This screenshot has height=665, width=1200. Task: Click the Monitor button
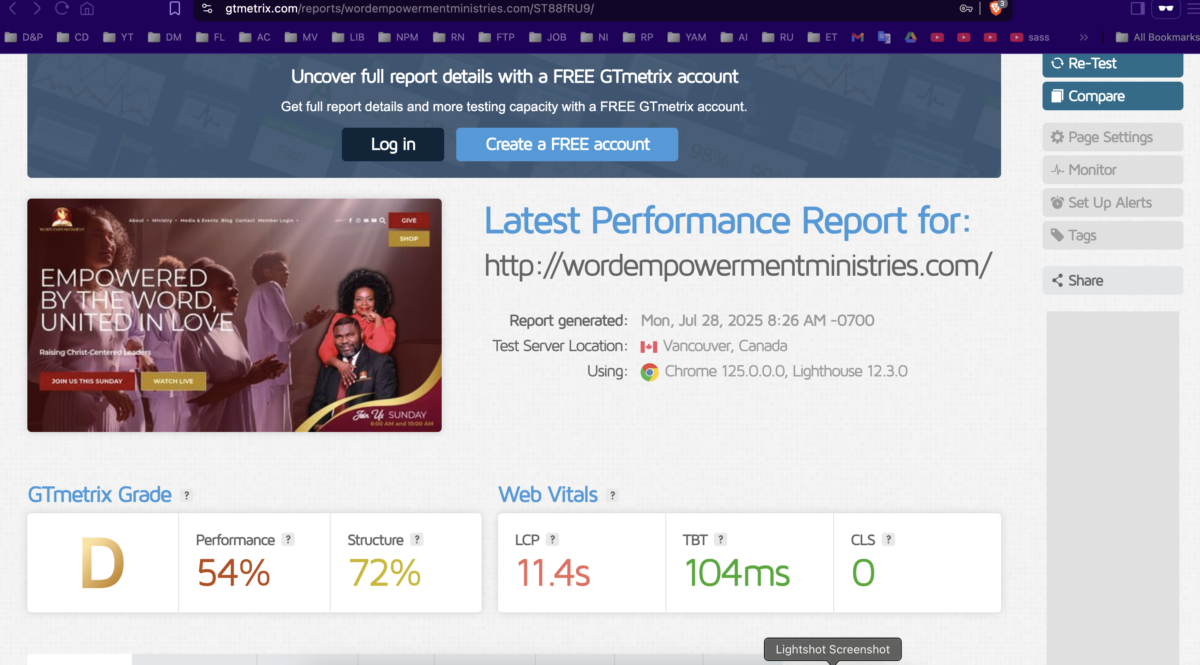[x=1112, y=170]
